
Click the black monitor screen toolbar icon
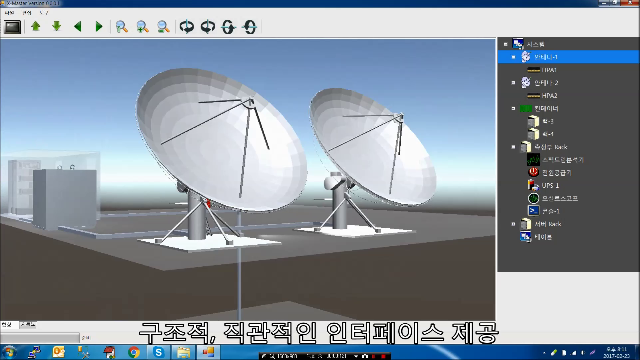pyautogui.click(x=13, y=27)
